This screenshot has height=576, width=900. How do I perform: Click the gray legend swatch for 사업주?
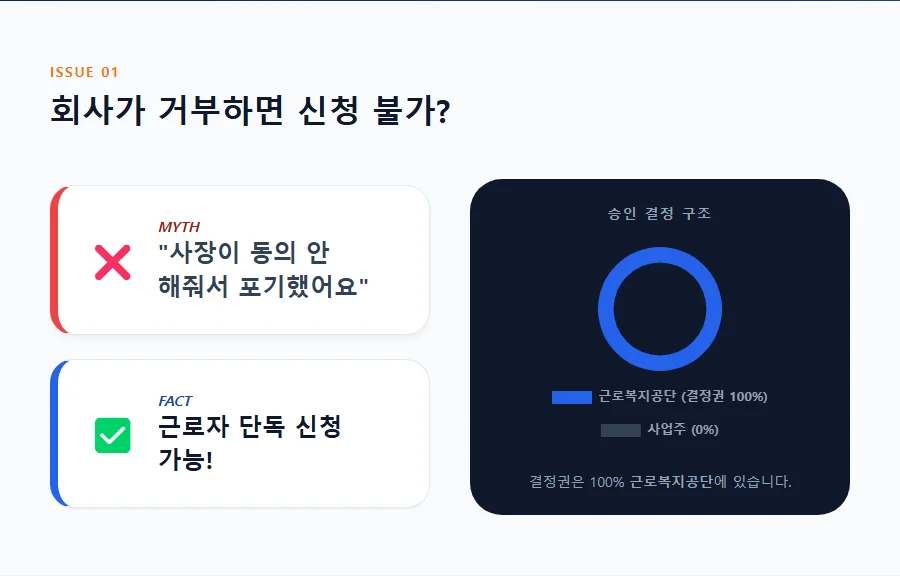click(620, 430)
